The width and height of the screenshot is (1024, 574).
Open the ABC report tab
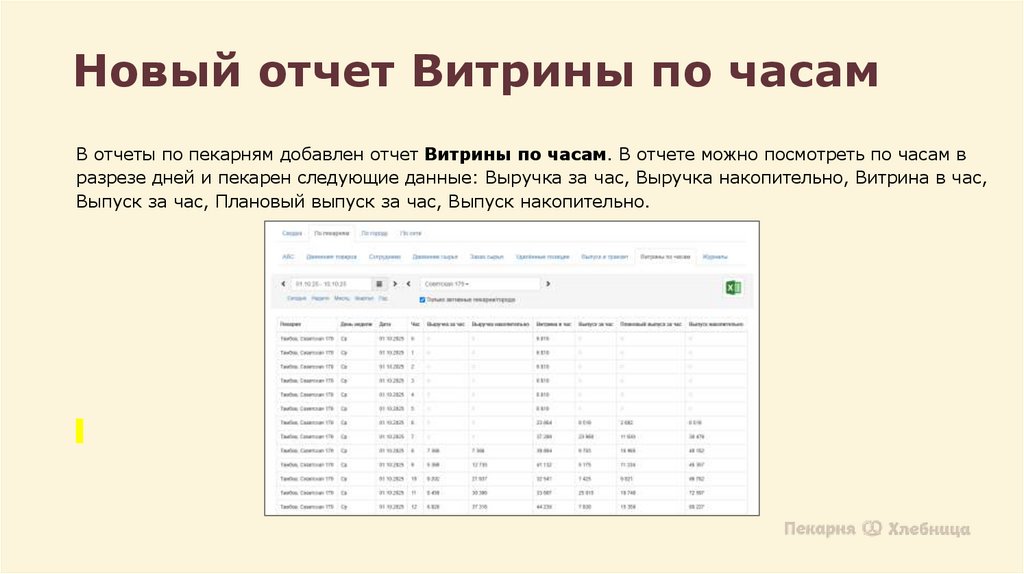[x=288, y=257]
